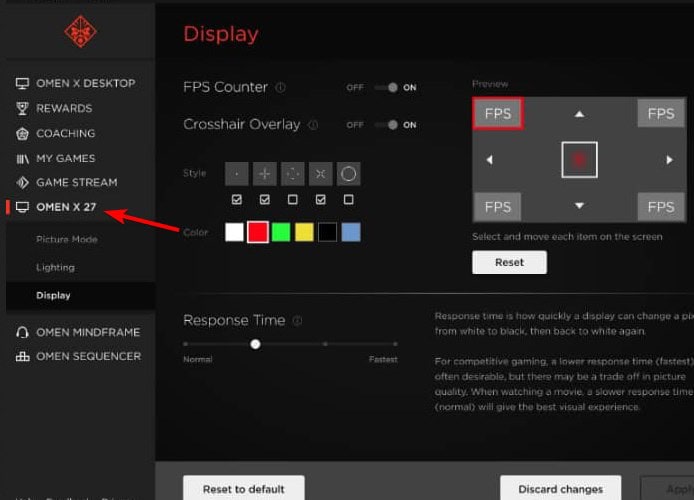
Task: Uncheck the plus style checkbox
Action: (265, 200)
